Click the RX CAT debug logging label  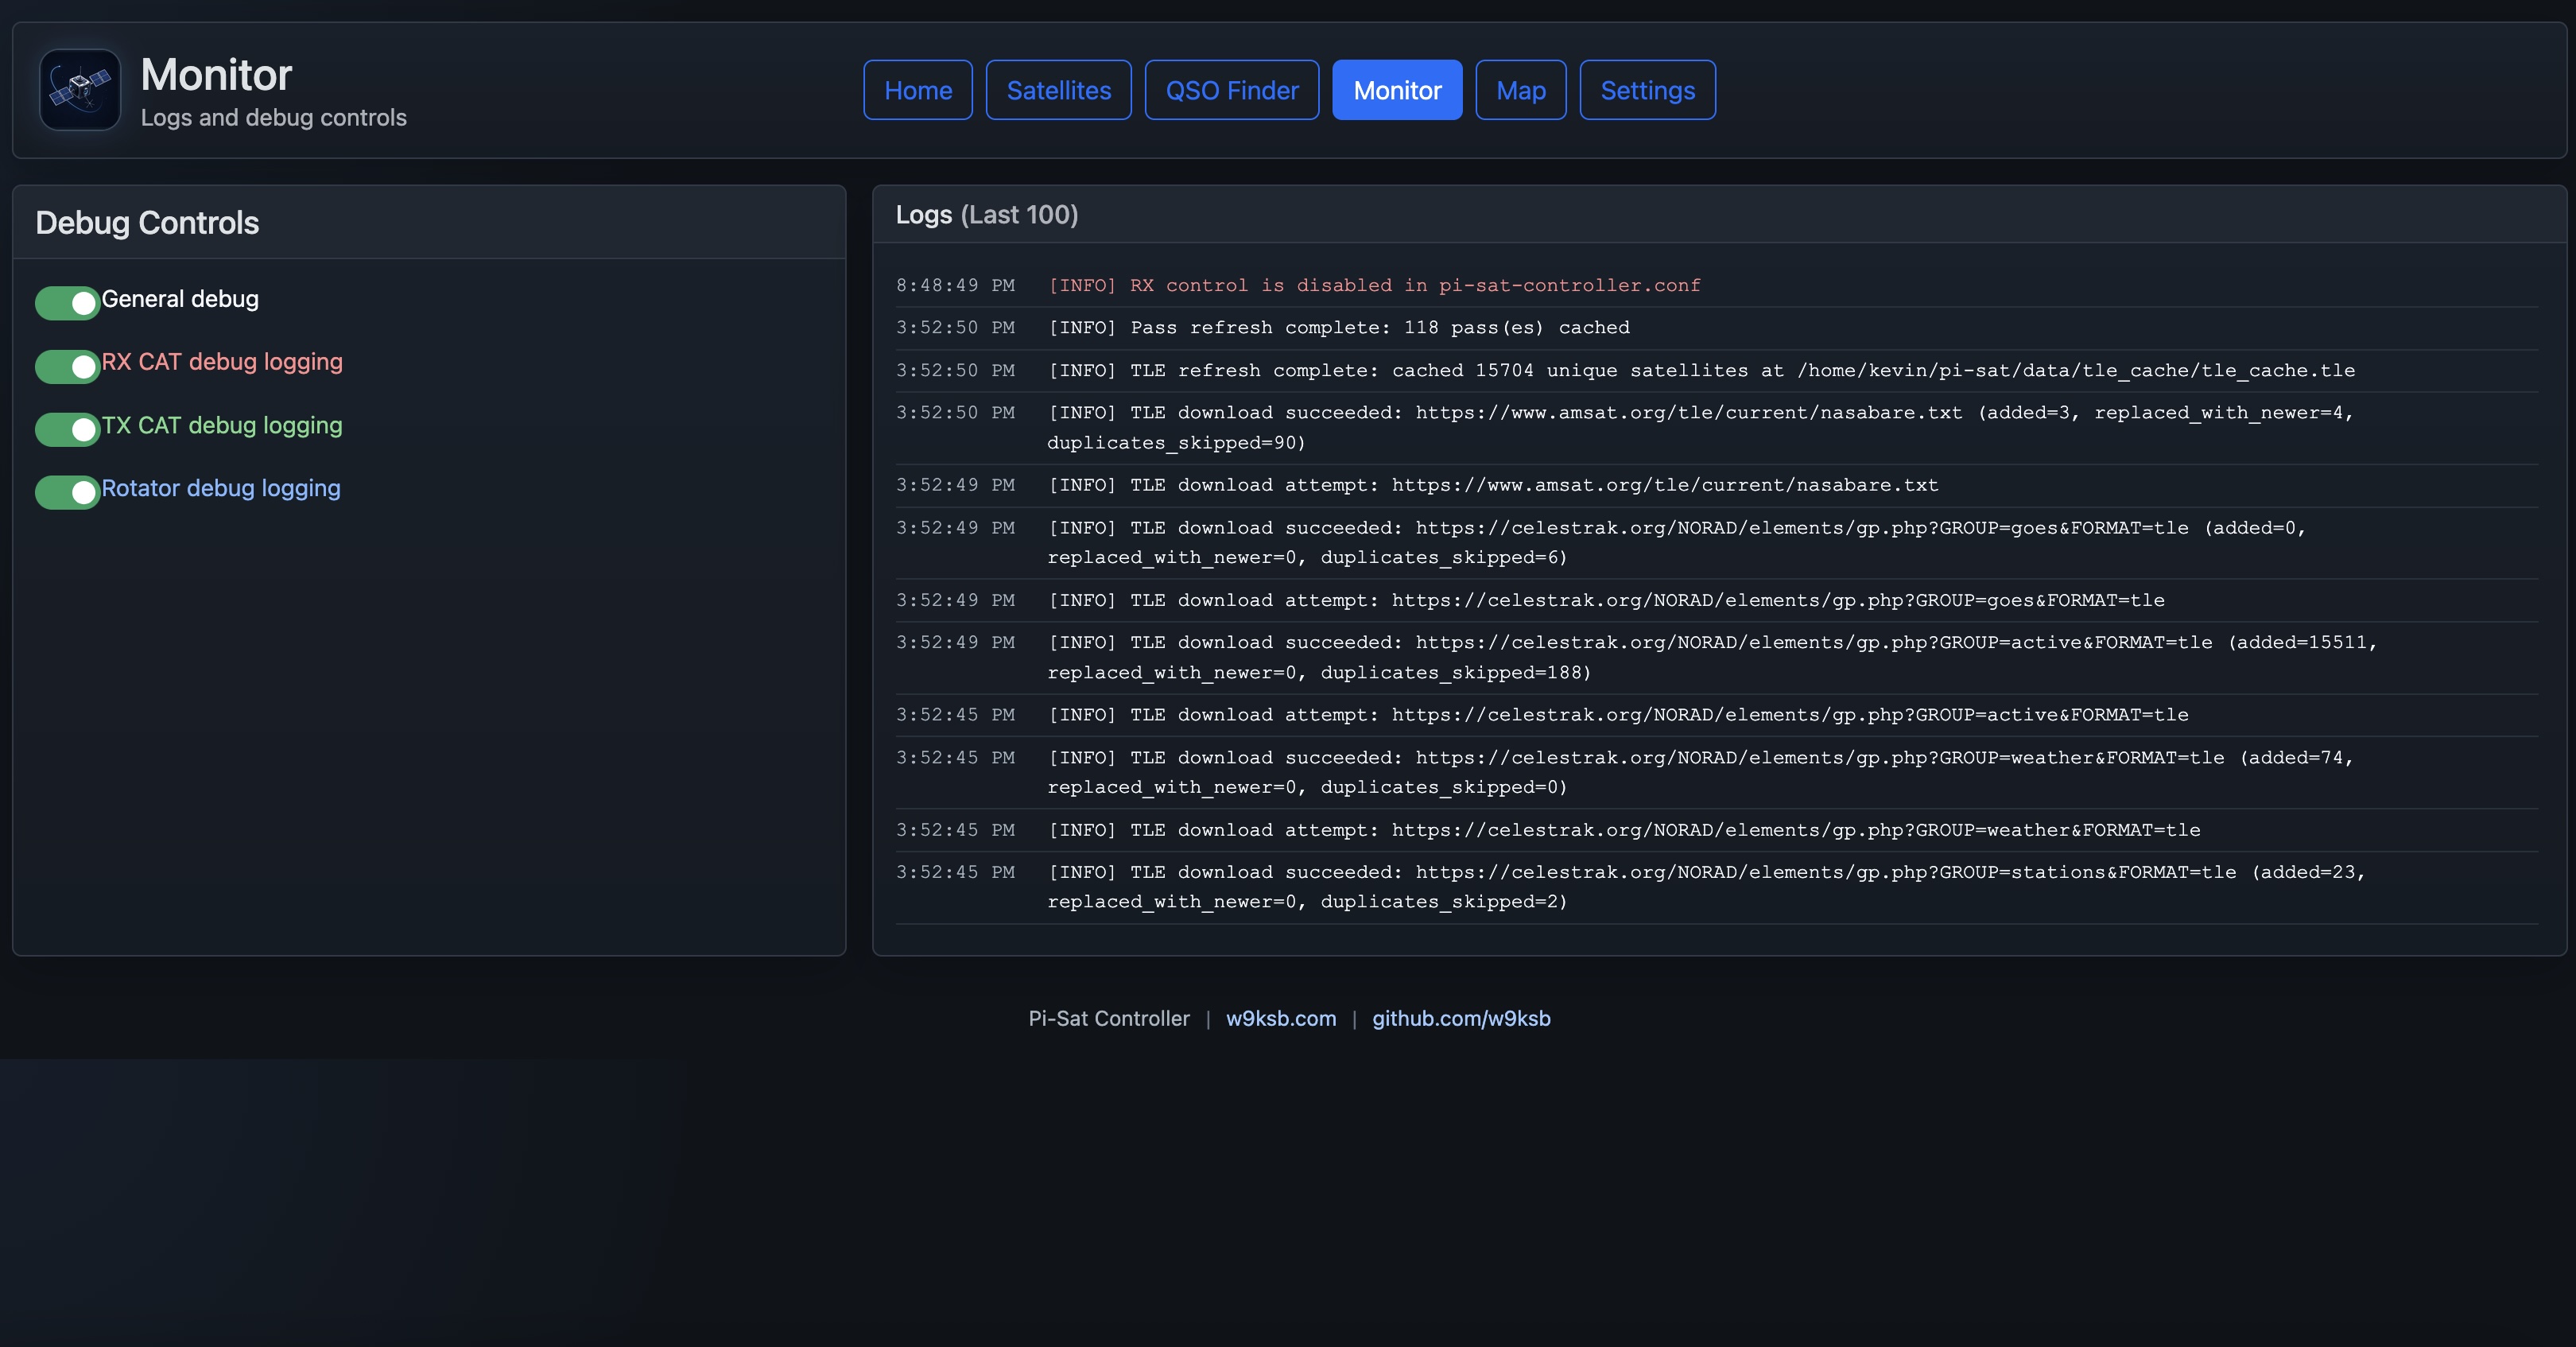tap(222, 362)
